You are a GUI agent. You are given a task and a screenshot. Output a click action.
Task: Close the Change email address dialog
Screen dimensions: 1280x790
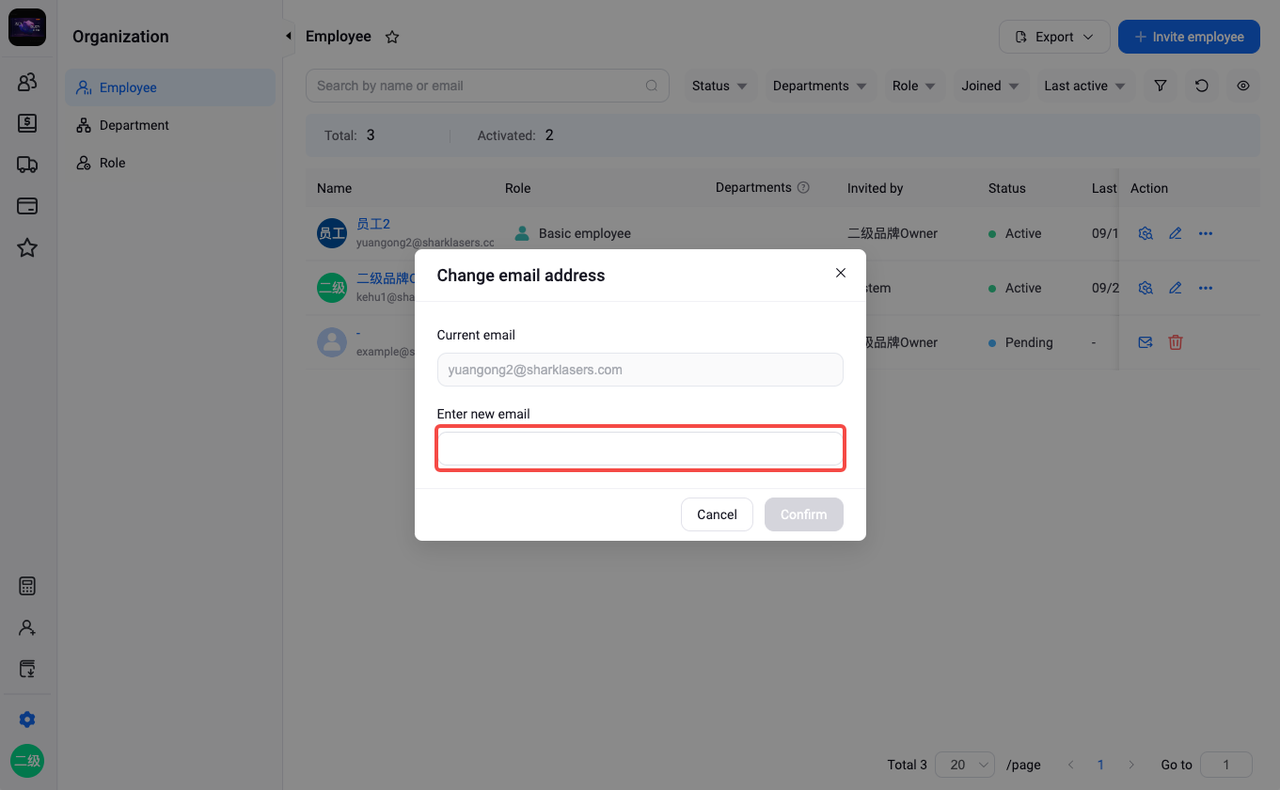[840, 273]
